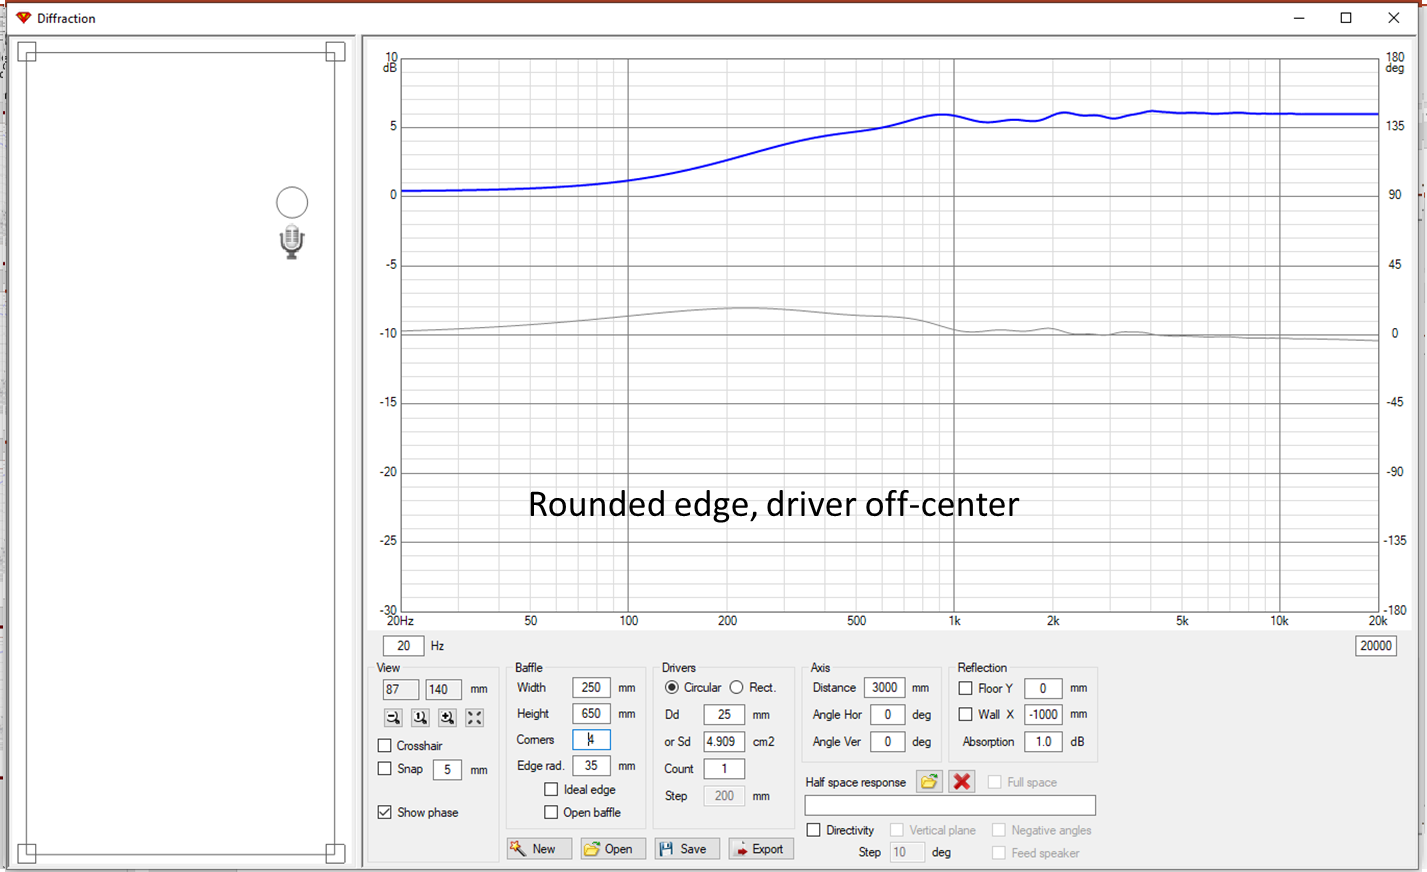Click the Open button
Screen dimensions: 1427x872
point(613,849)
